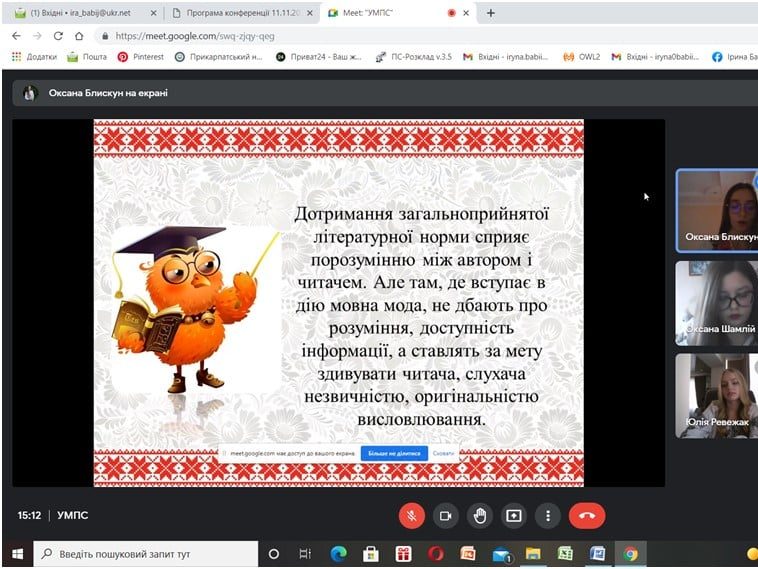Open Microsoft Edge from taskbar

click(x=338, y=554)
